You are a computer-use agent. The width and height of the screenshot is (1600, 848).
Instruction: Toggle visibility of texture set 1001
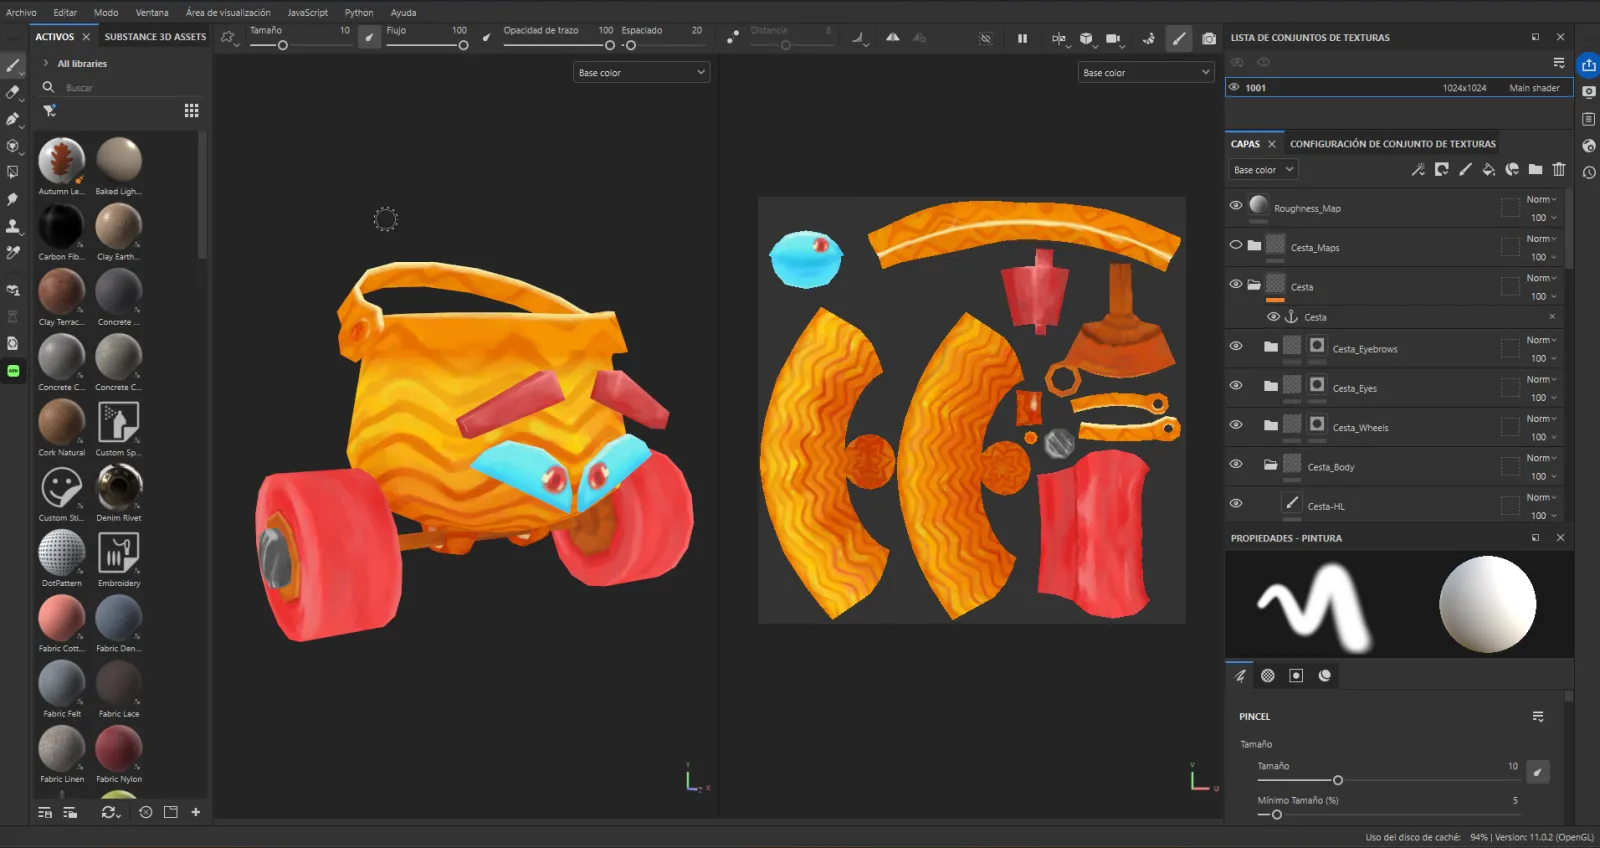(1234, 88)
